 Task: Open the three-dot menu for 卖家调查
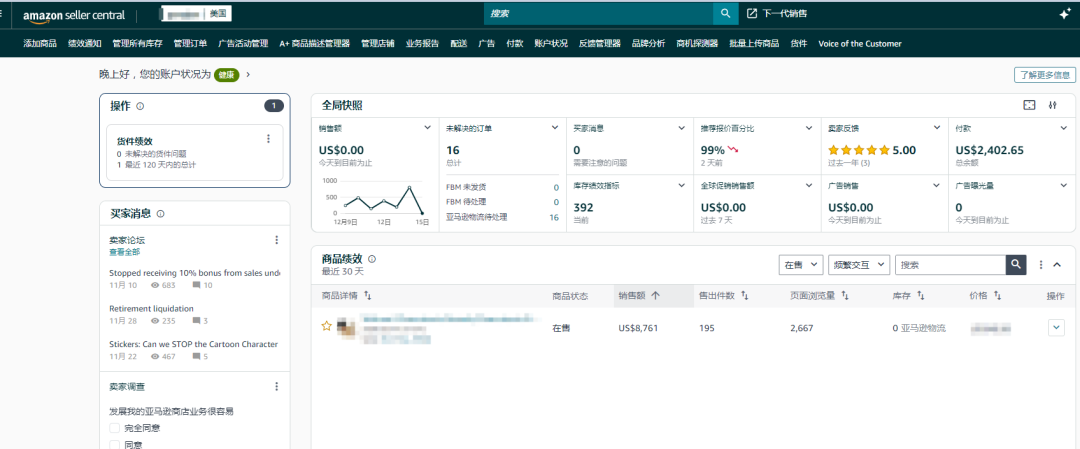pos(277,386)
